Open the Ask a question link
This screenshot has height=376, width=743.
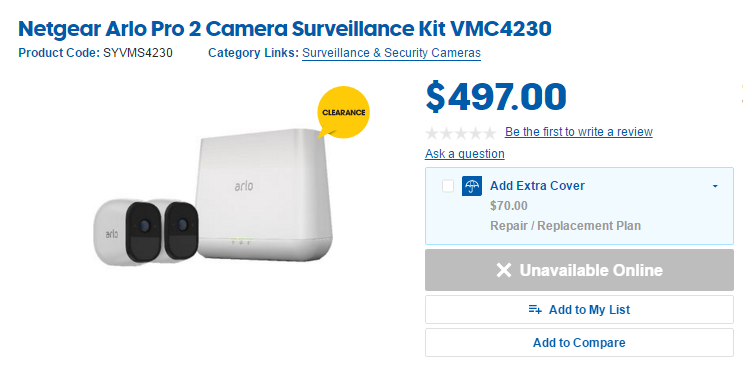[464, 154]
